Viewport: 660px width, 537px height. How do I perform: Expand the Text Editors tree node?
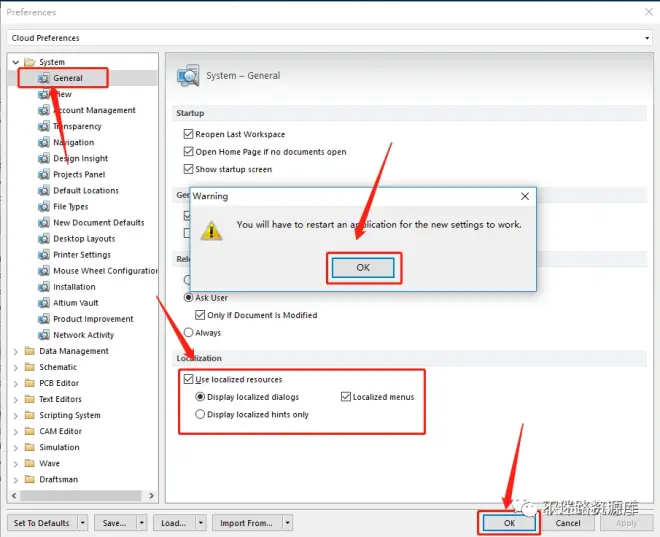click(x=16, y=400)
